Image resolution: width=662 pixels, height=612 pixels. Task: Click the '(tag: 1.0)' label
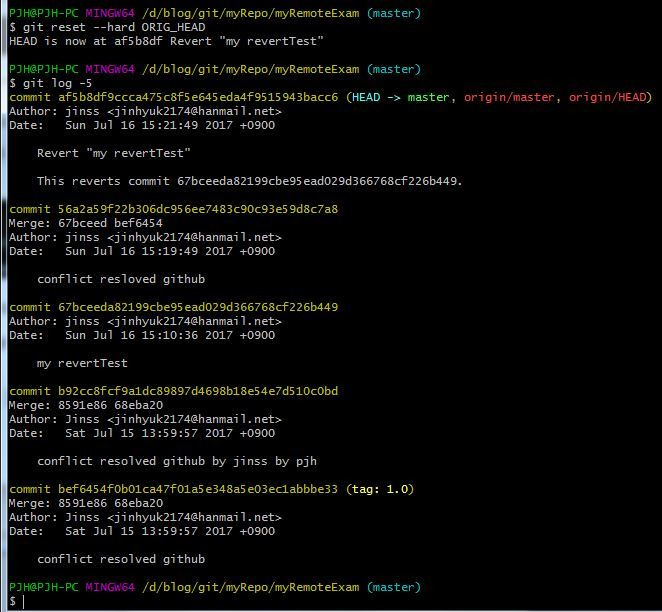(x=380, y=489)
